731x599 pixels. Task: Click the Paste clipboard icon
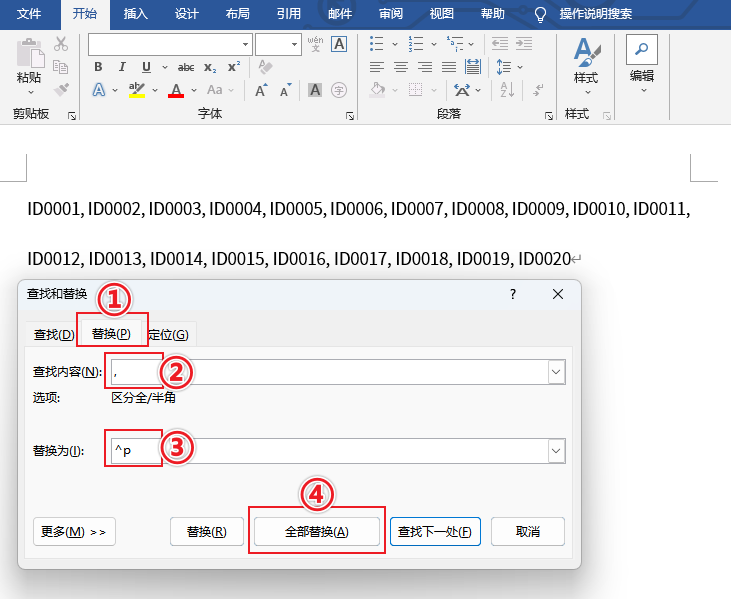click(30, 59)
